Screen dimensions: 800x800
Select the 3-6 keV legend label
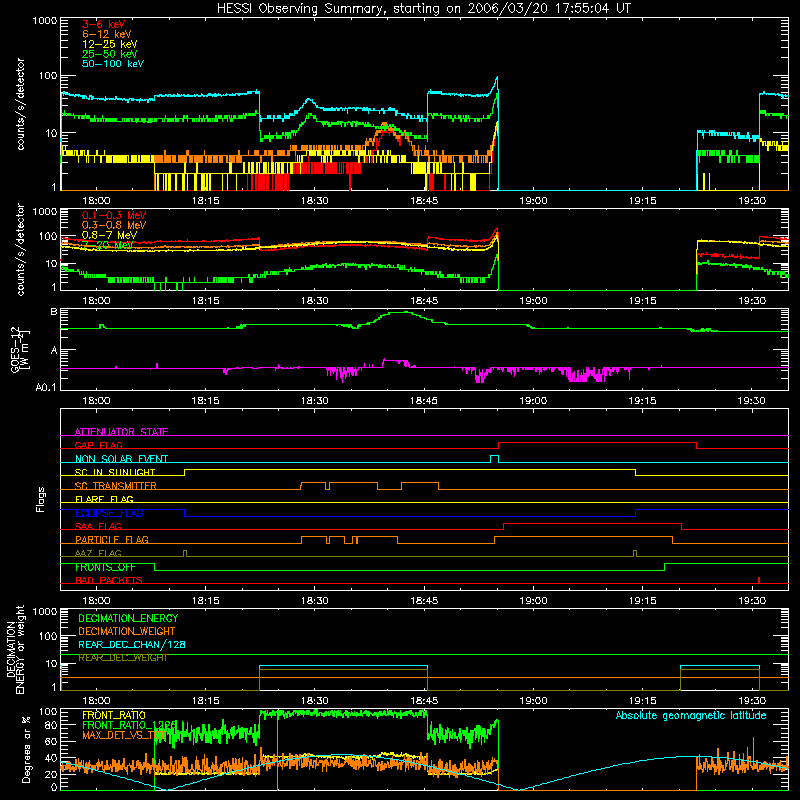click(103, 24)
